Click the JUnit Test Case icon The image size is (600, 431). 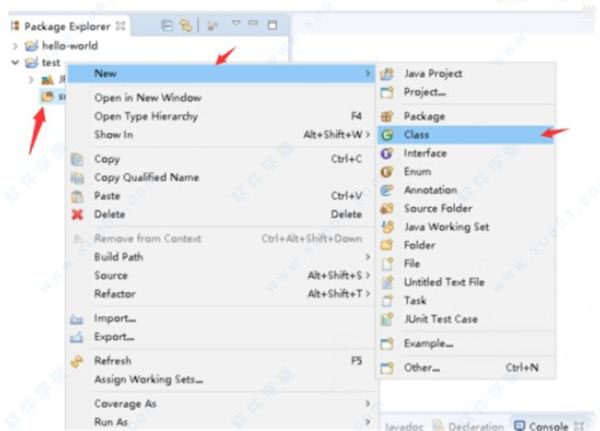(387, 319)
